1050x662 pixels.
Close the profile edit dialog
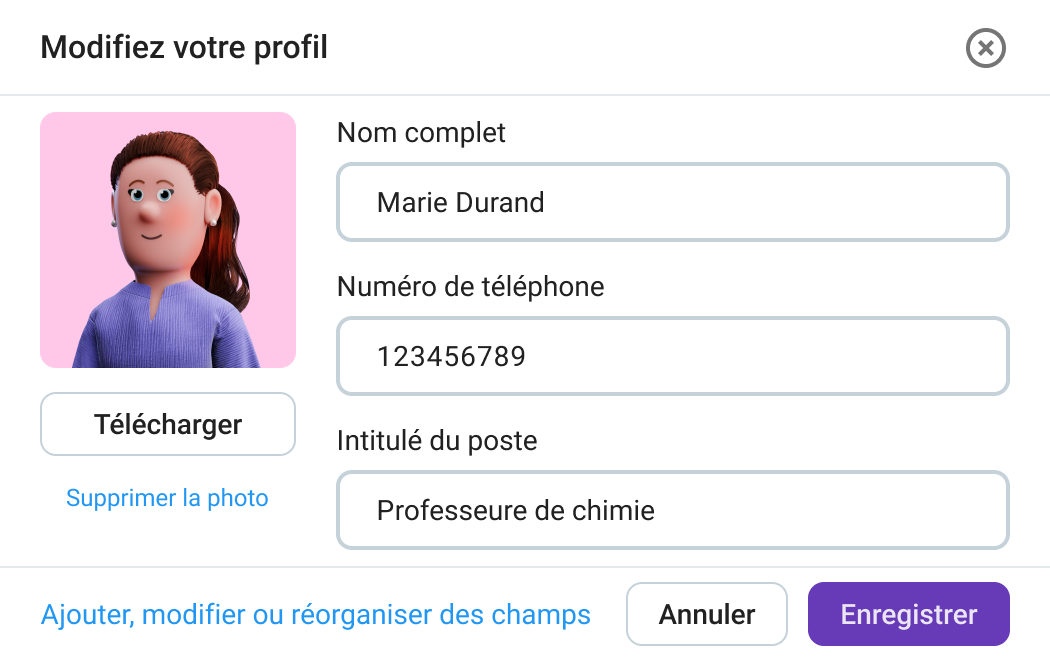coord(985,48)
